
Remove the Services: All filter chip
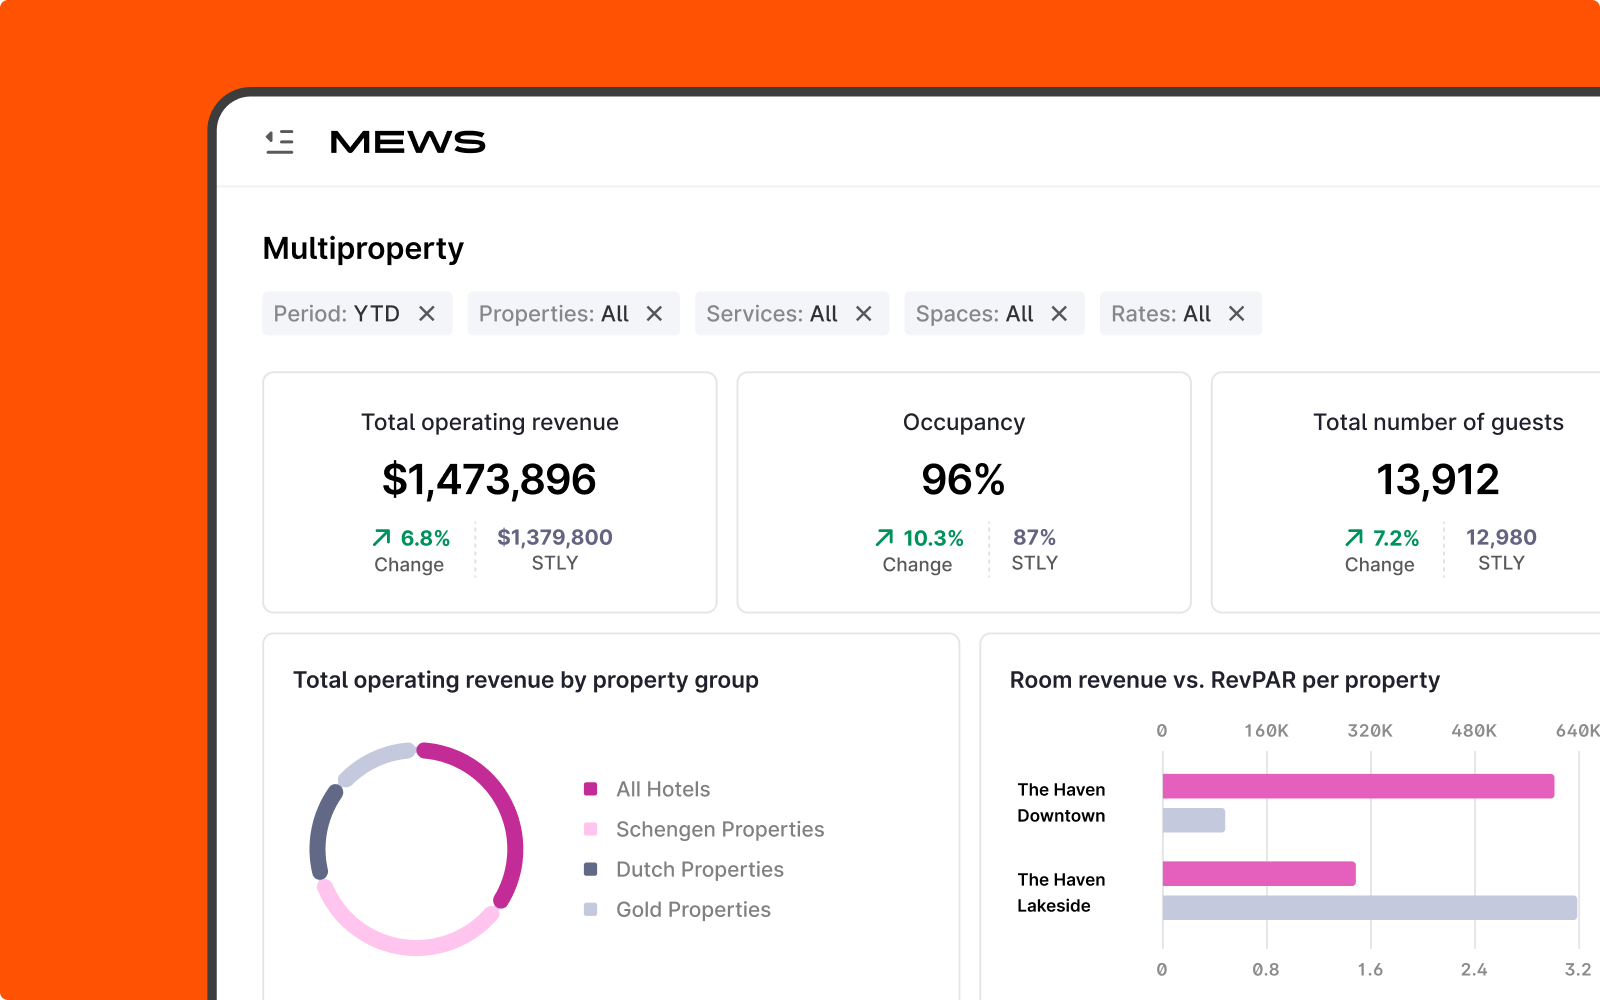[x=864, y=314]
